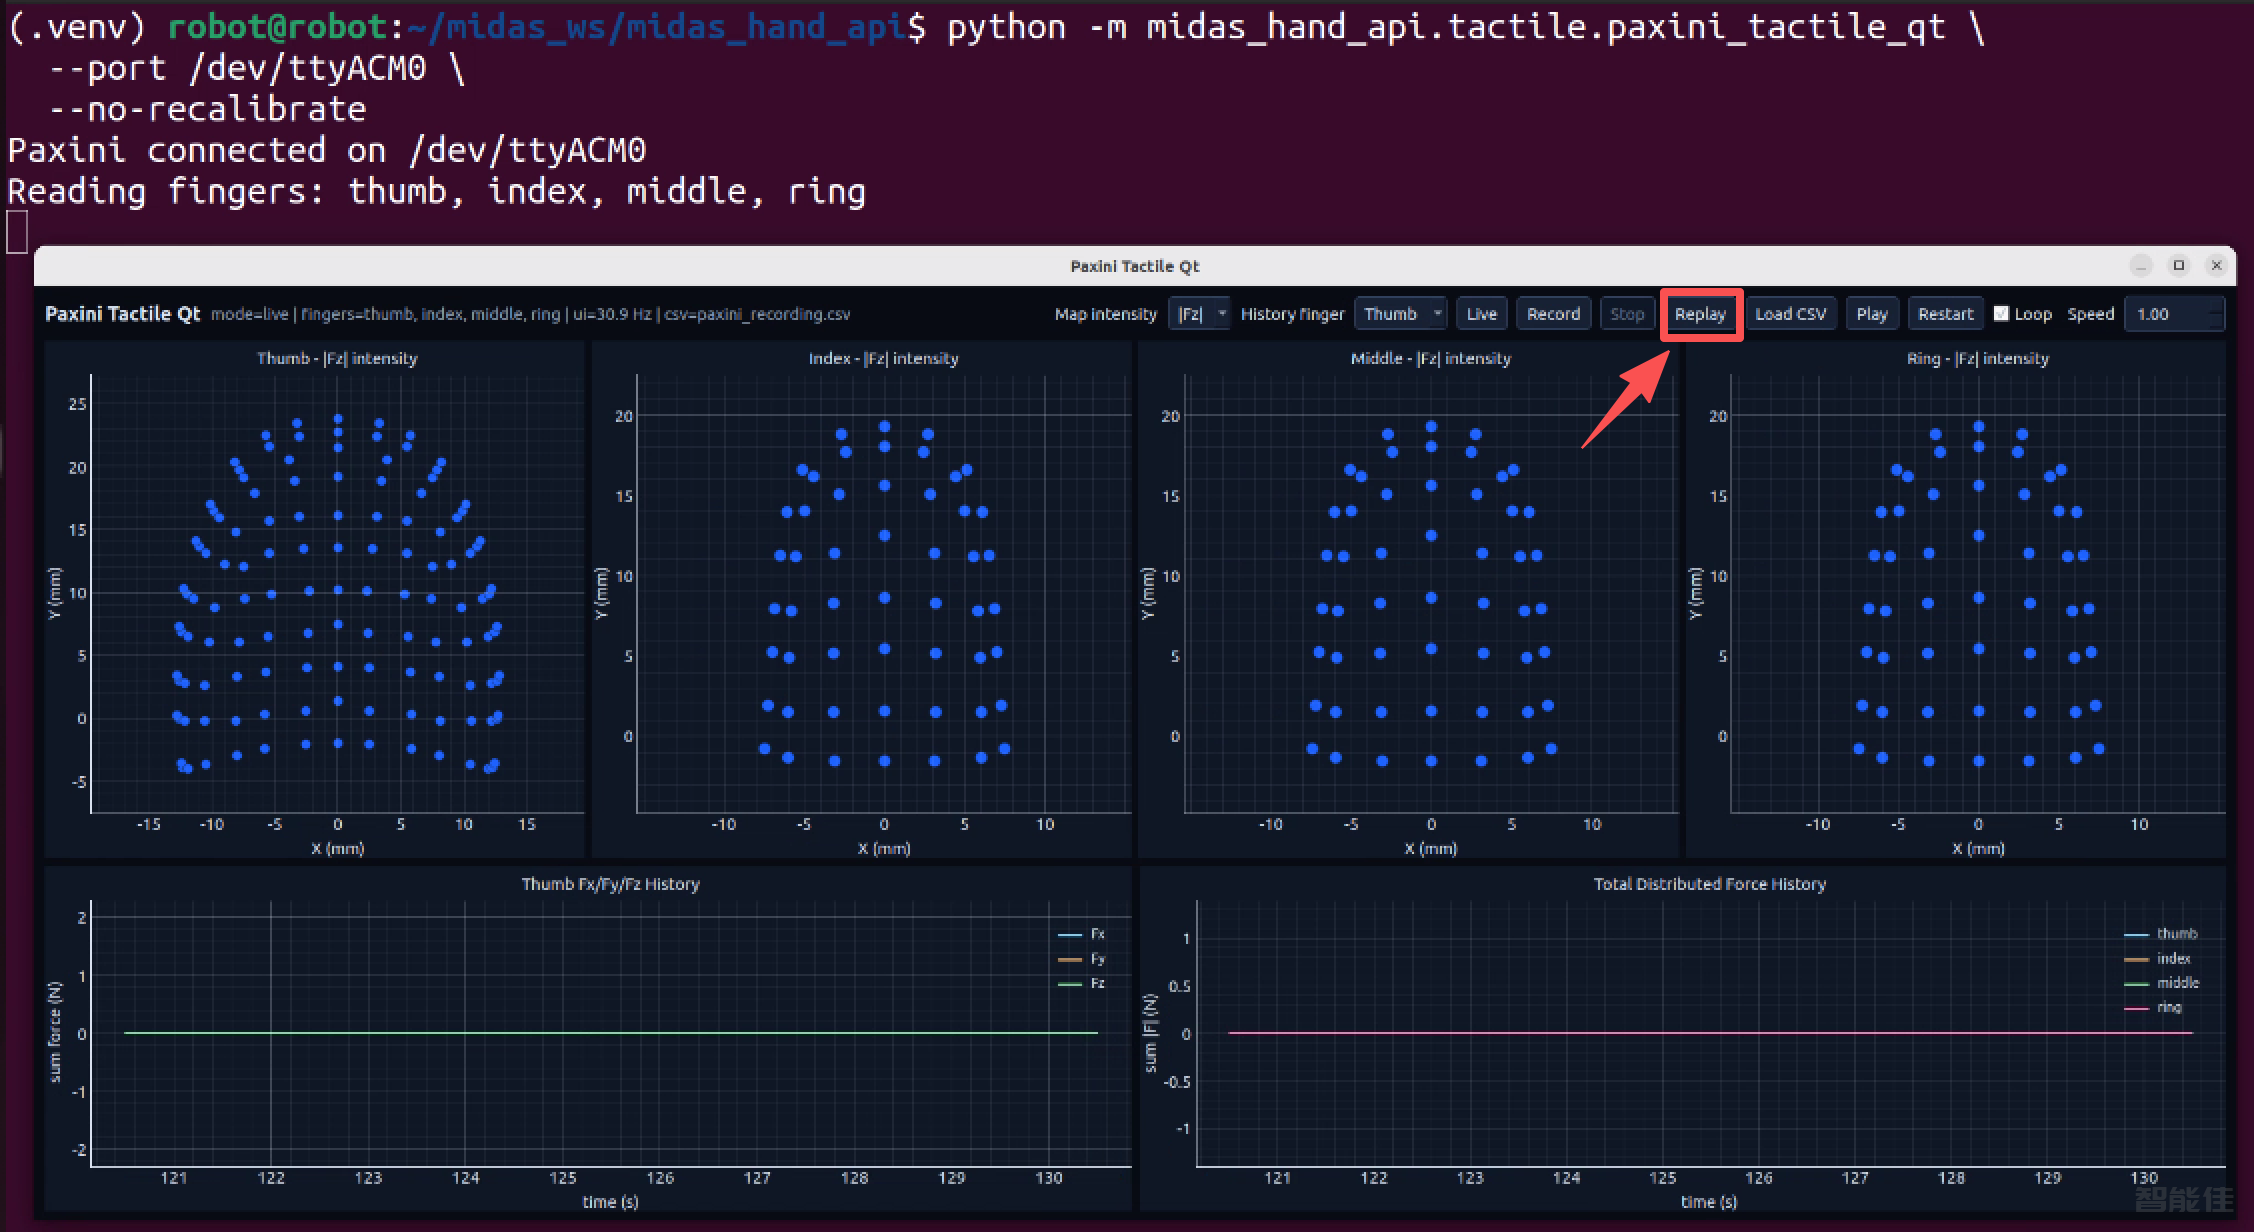The image size is (2254, 1232).
Task: Click the 'Middle - |Fz| intensity' plot title
Action: click(1430, 358)
